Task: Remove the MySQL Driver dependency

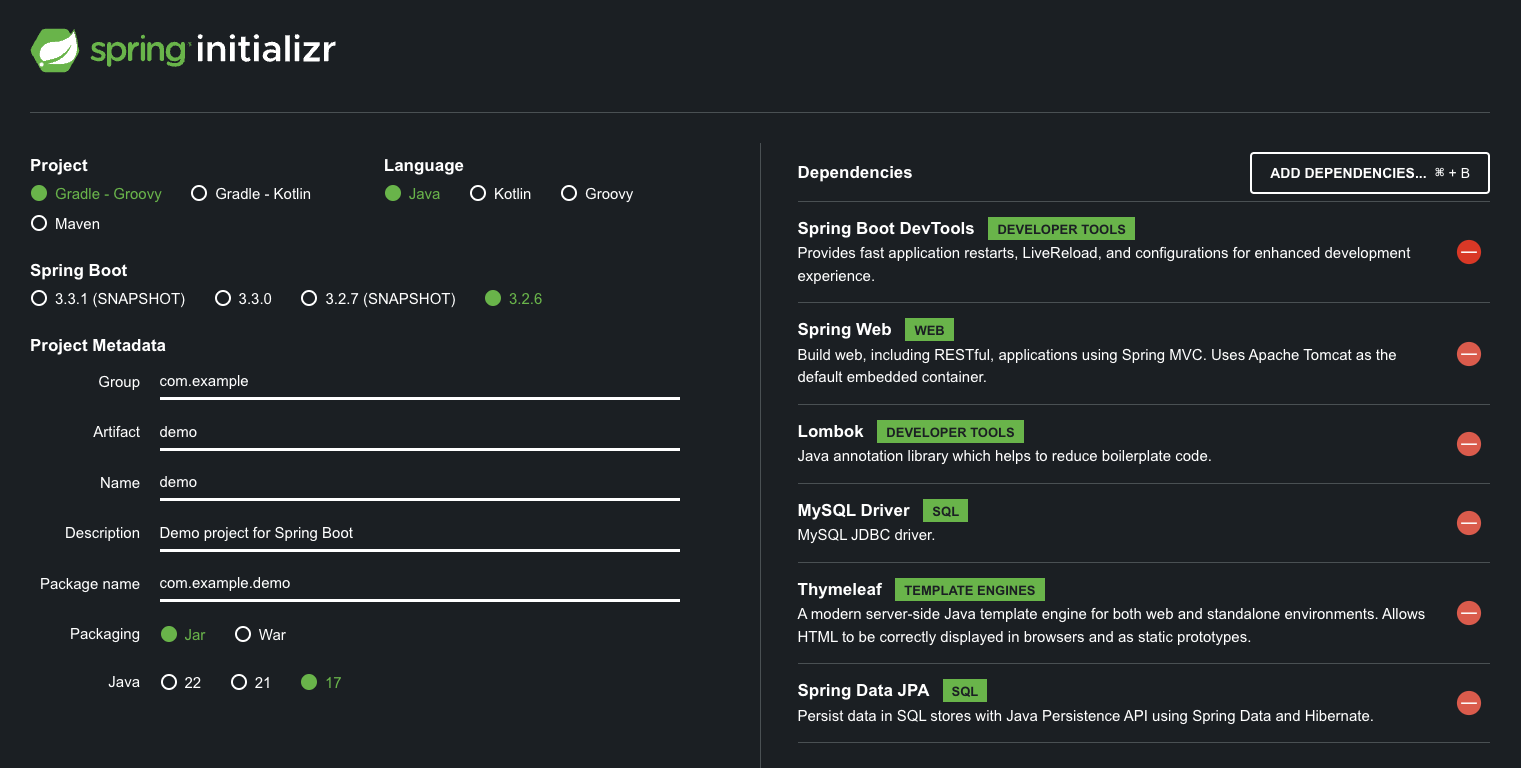Action: [1468, 523]
